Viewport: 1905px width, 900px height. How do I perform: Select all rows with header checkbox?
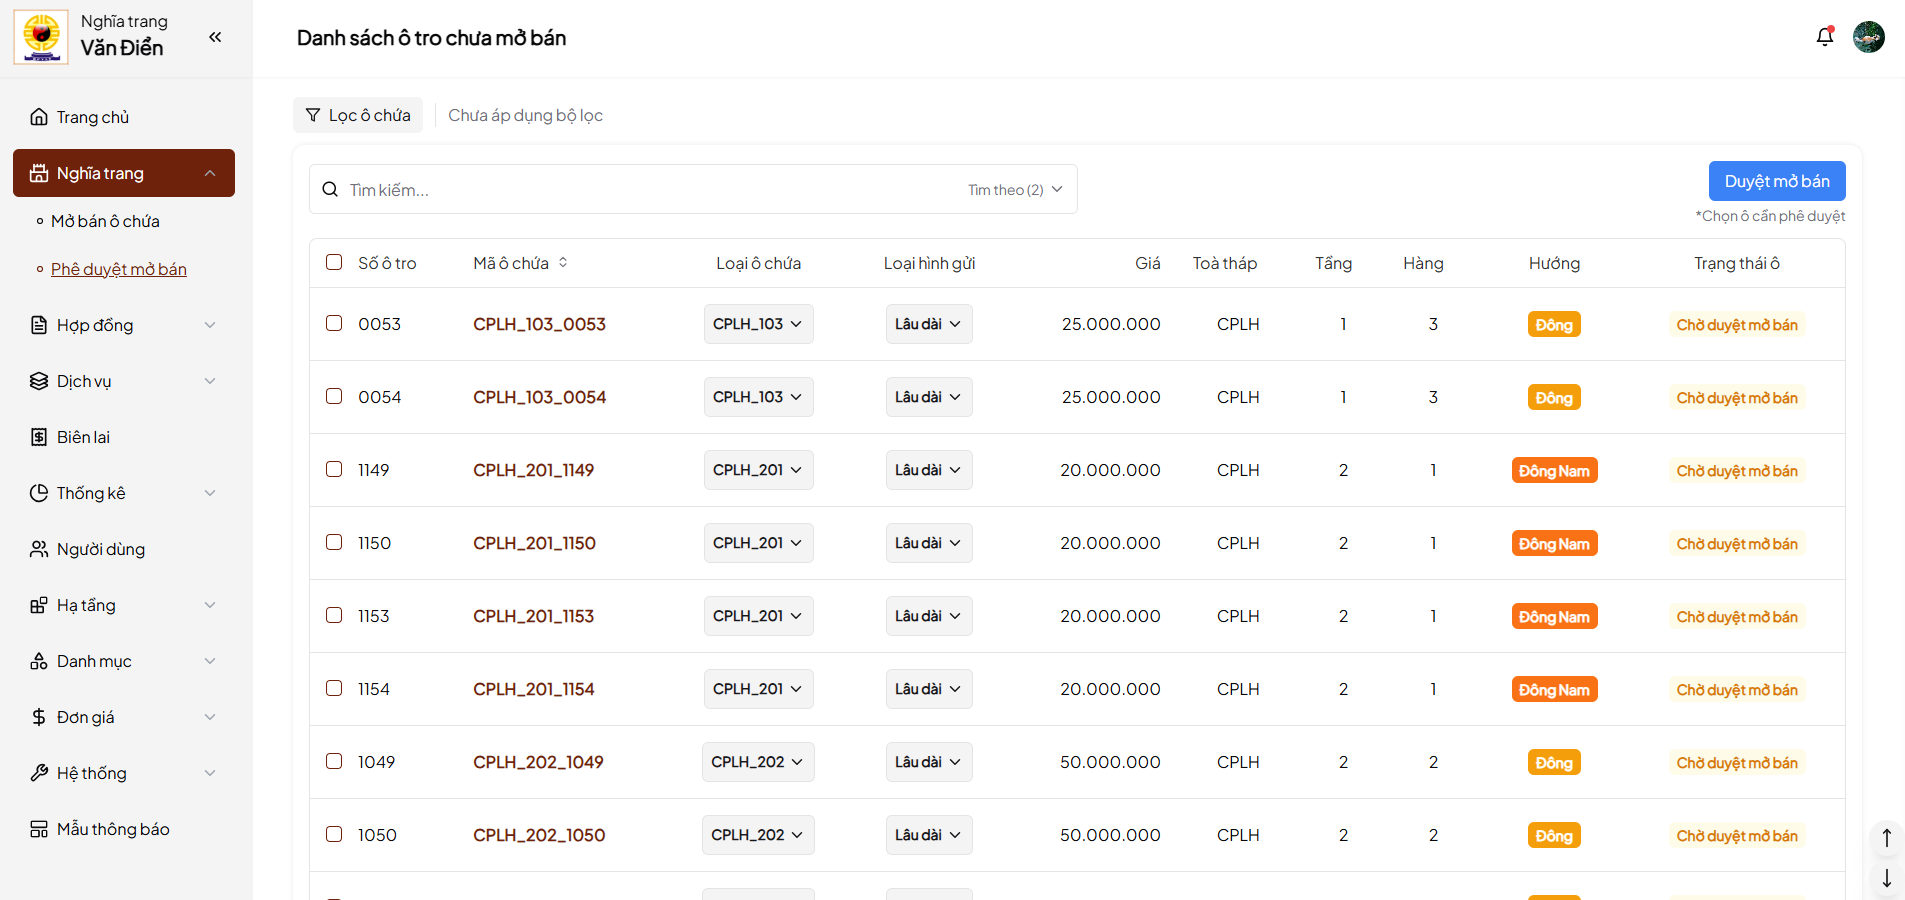[334, 262]
